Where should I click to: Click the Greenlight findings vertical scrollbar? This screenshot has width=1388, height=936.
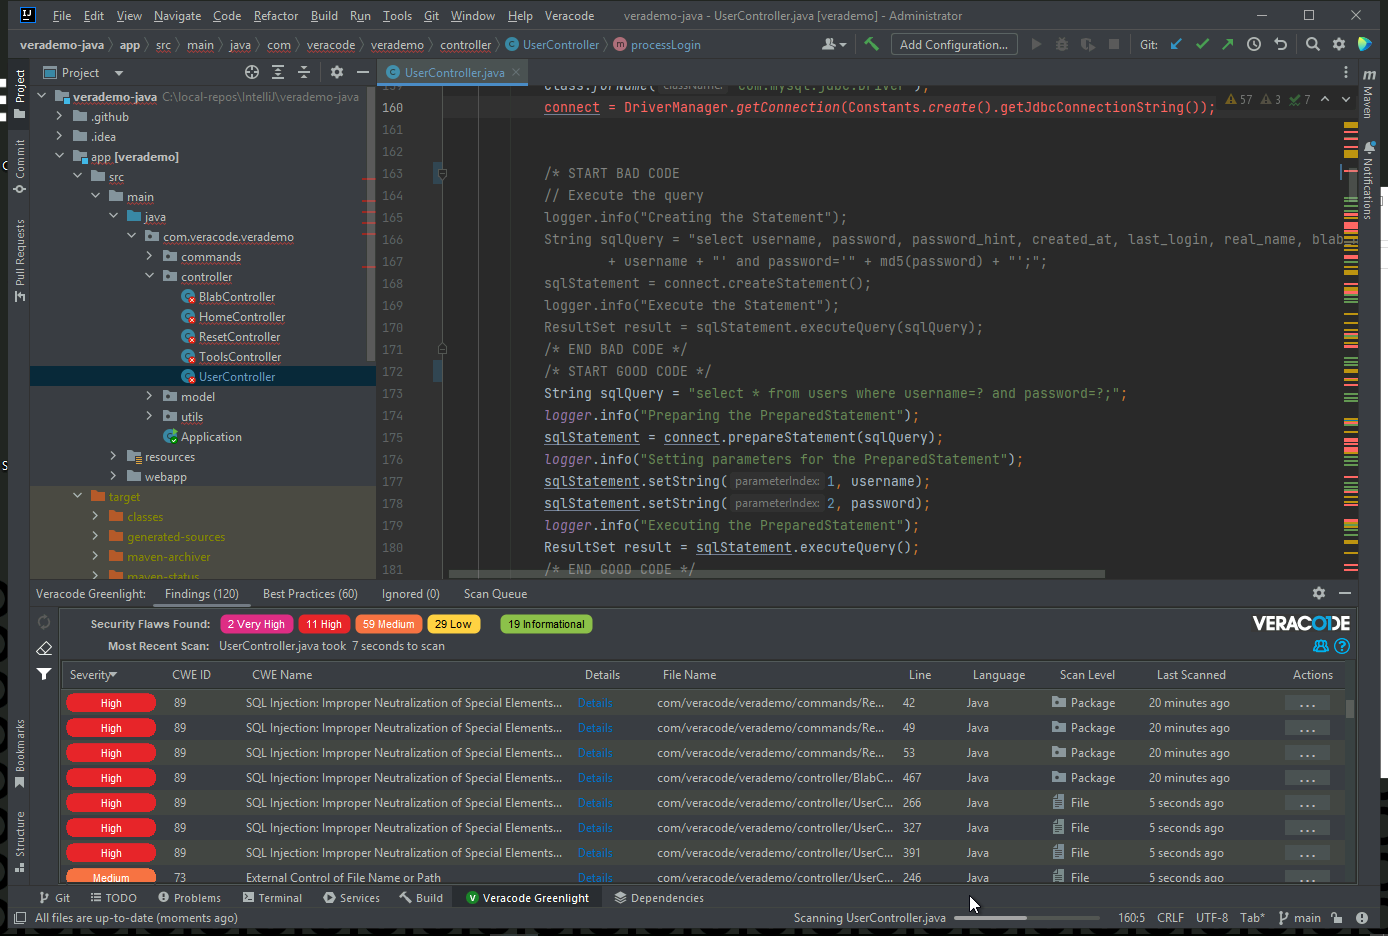click(x=1350, y=709)
